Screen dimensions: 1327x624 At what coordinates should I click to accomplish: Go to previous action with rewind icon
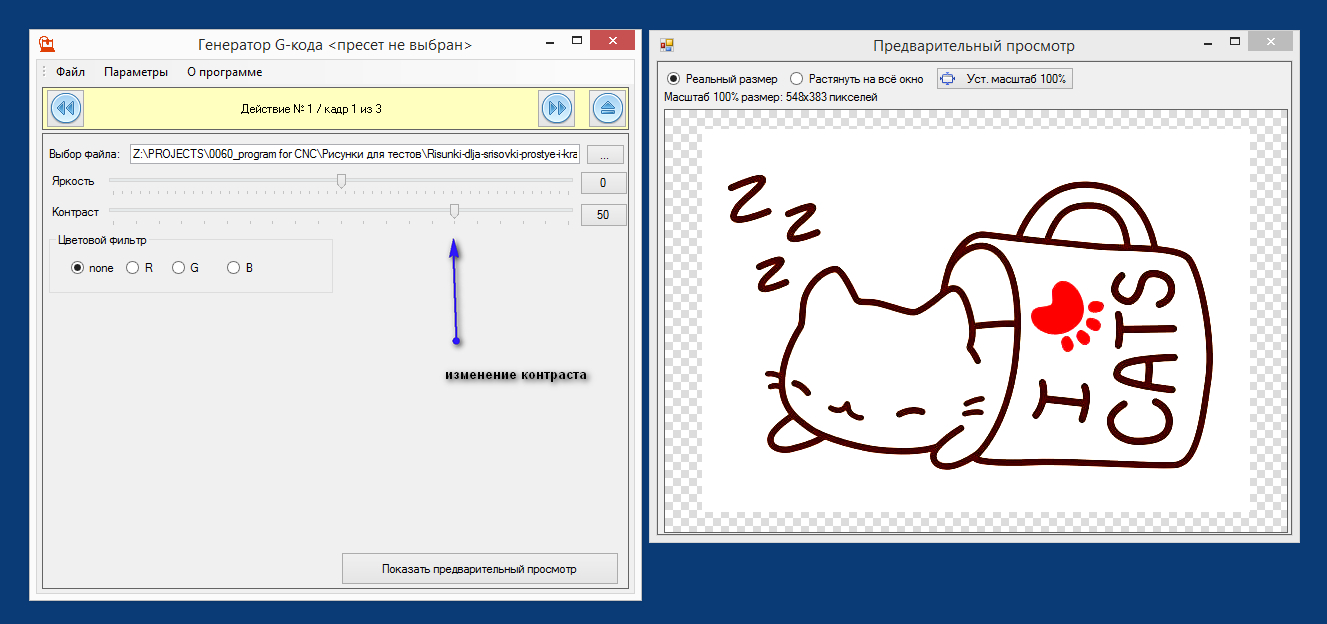65,108
